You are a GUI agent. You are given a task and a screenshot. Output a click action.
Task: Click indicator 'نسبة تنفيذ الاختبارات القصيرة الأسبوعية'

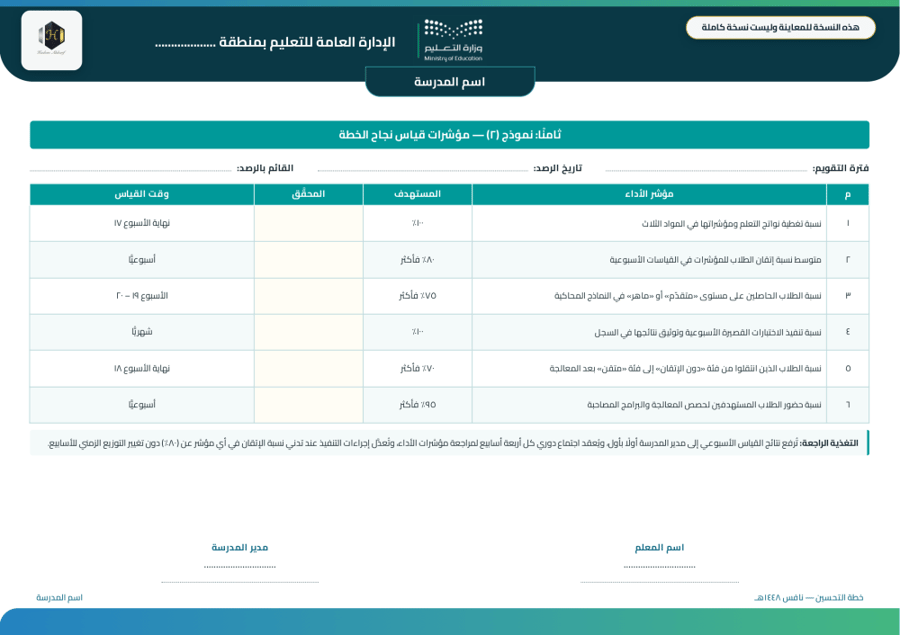click(x=708, y=332)
